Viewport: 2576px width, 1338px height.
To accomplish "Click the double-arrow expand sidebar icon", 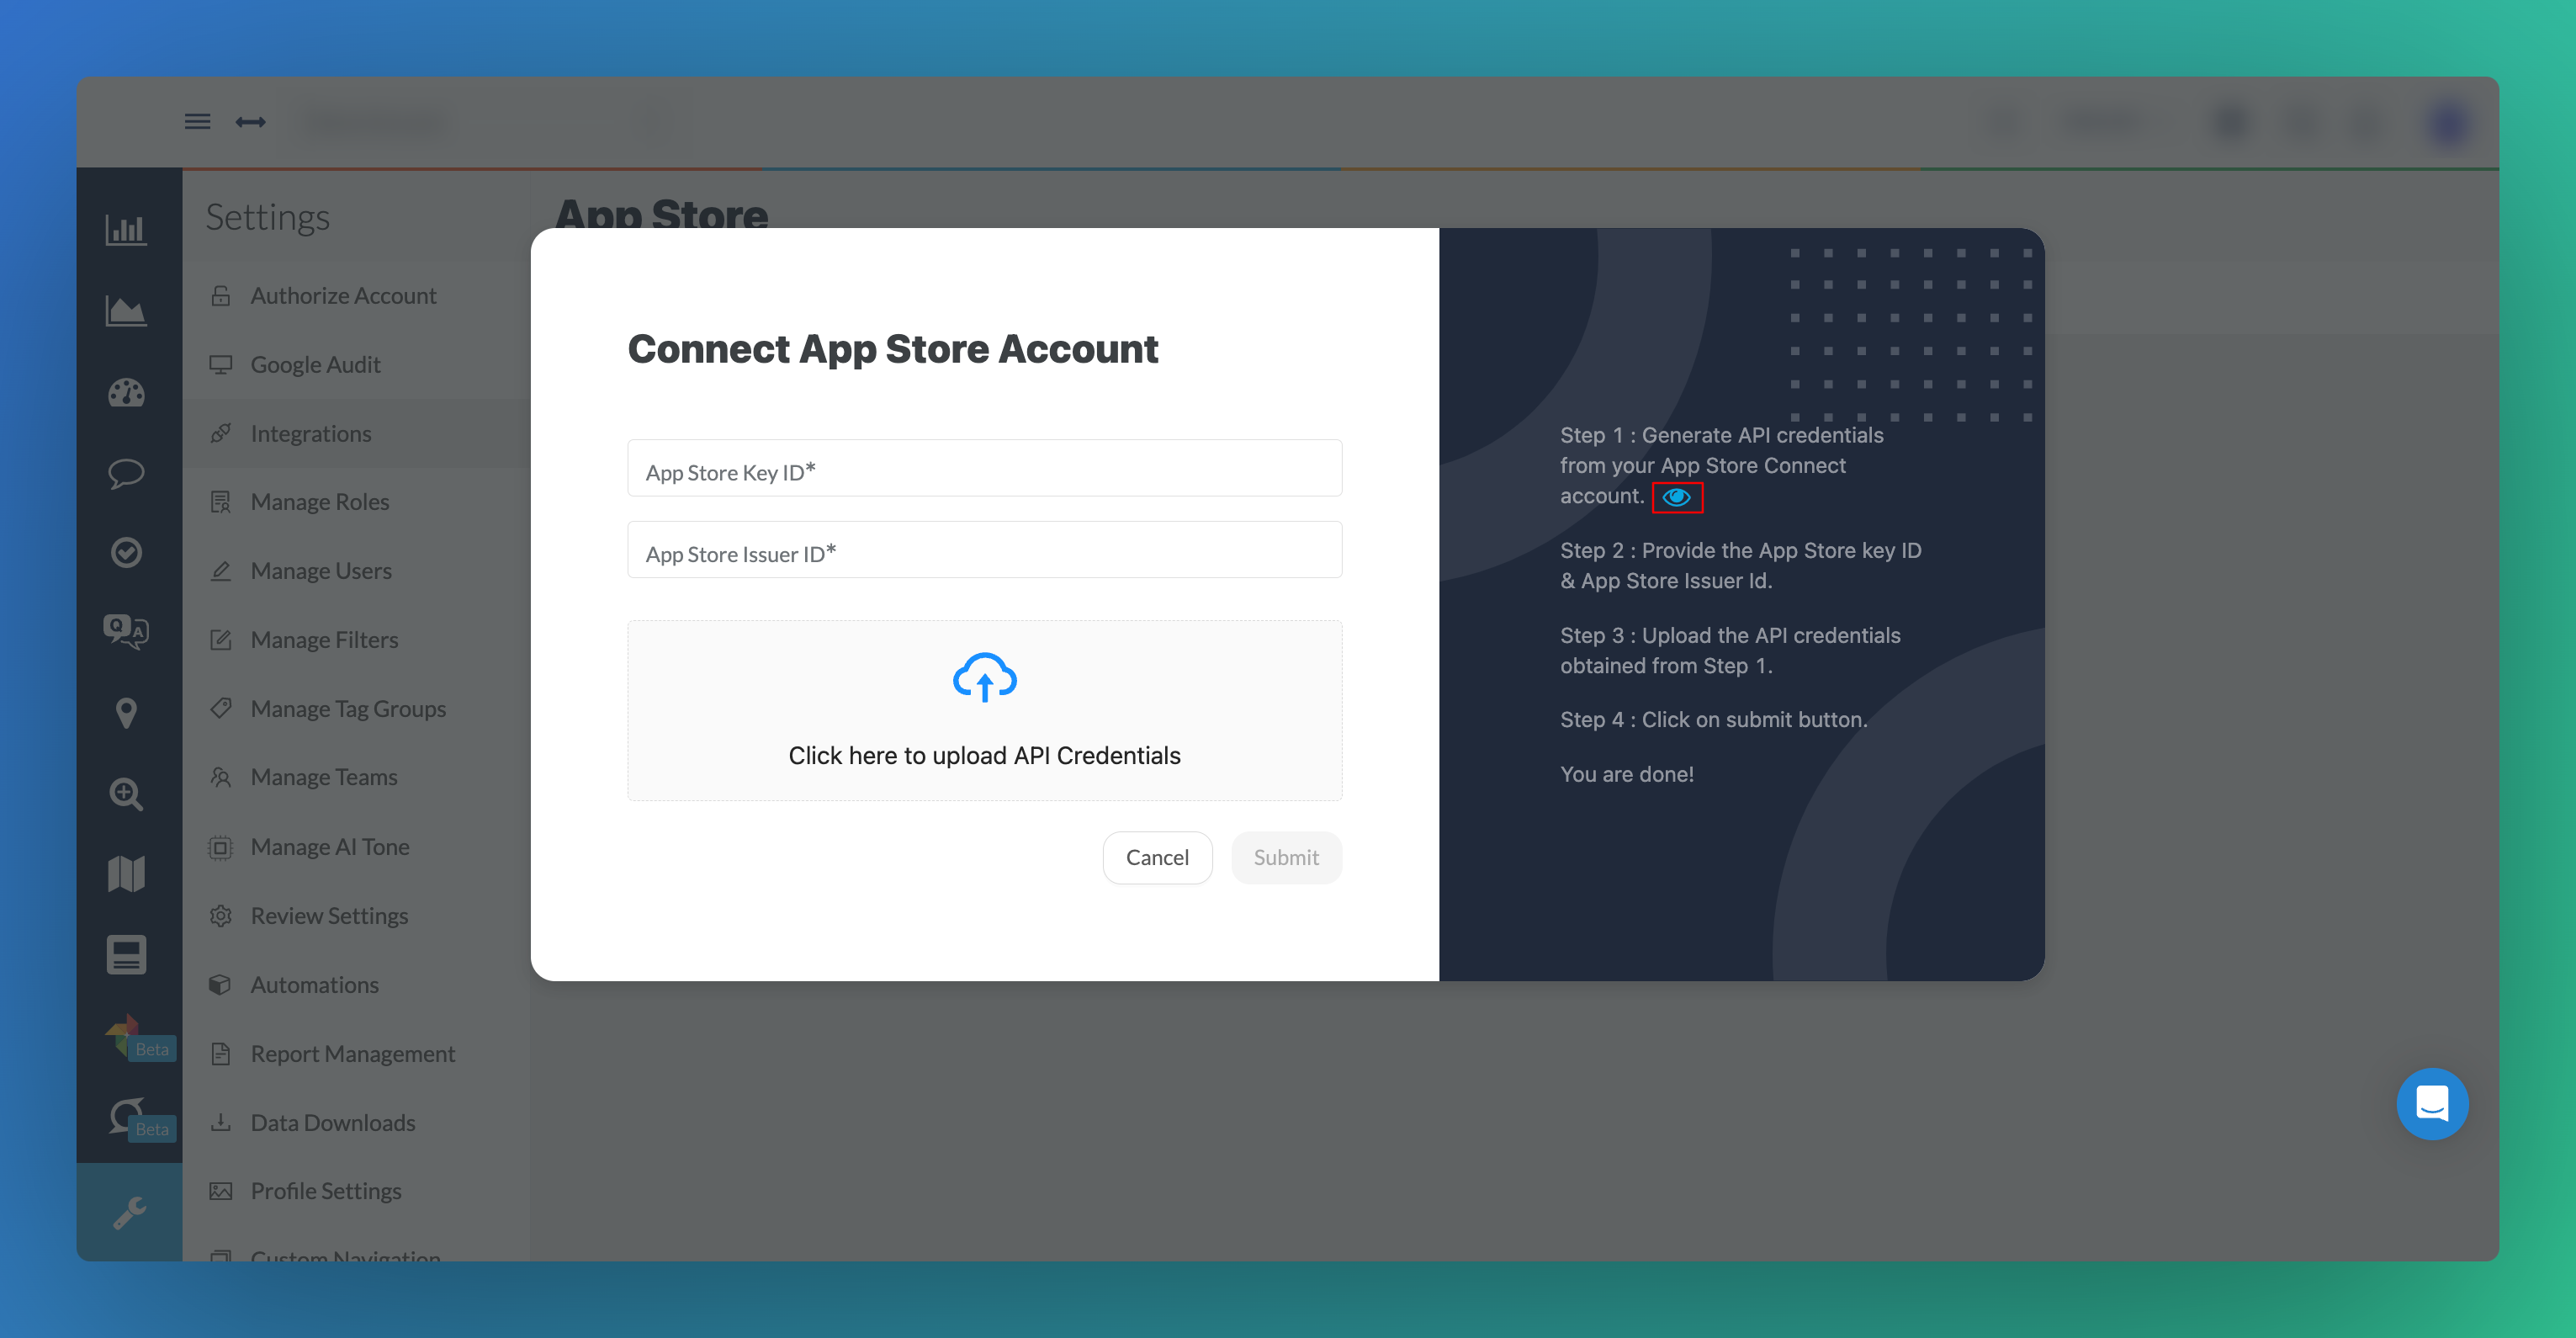I will (x=250, y=122).
